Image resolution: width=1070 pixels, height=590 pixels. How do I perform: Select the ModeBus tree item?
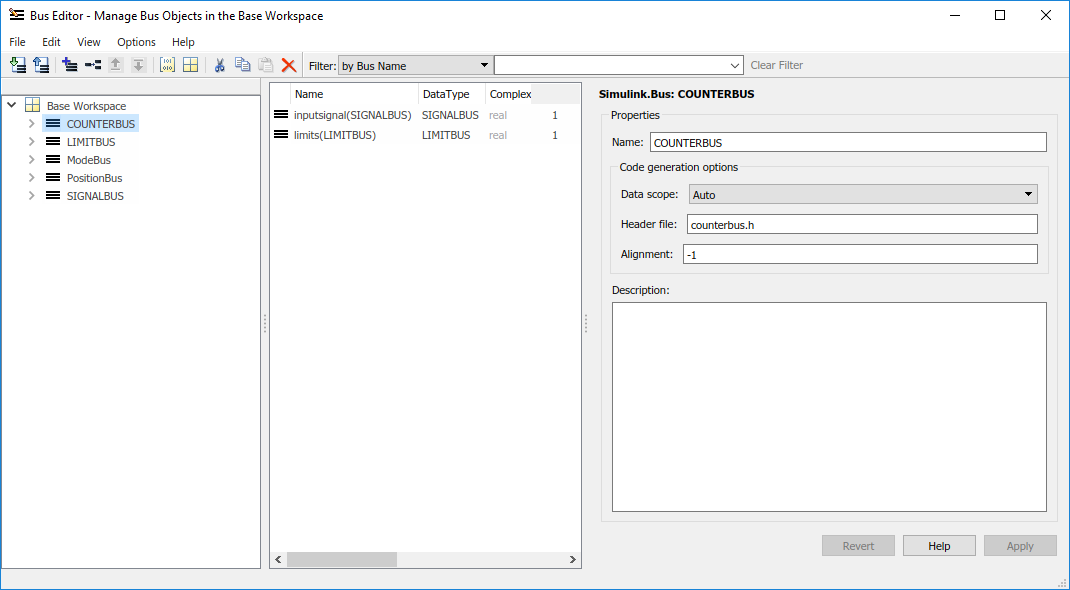pyautogui.click(x=89, y=160)
